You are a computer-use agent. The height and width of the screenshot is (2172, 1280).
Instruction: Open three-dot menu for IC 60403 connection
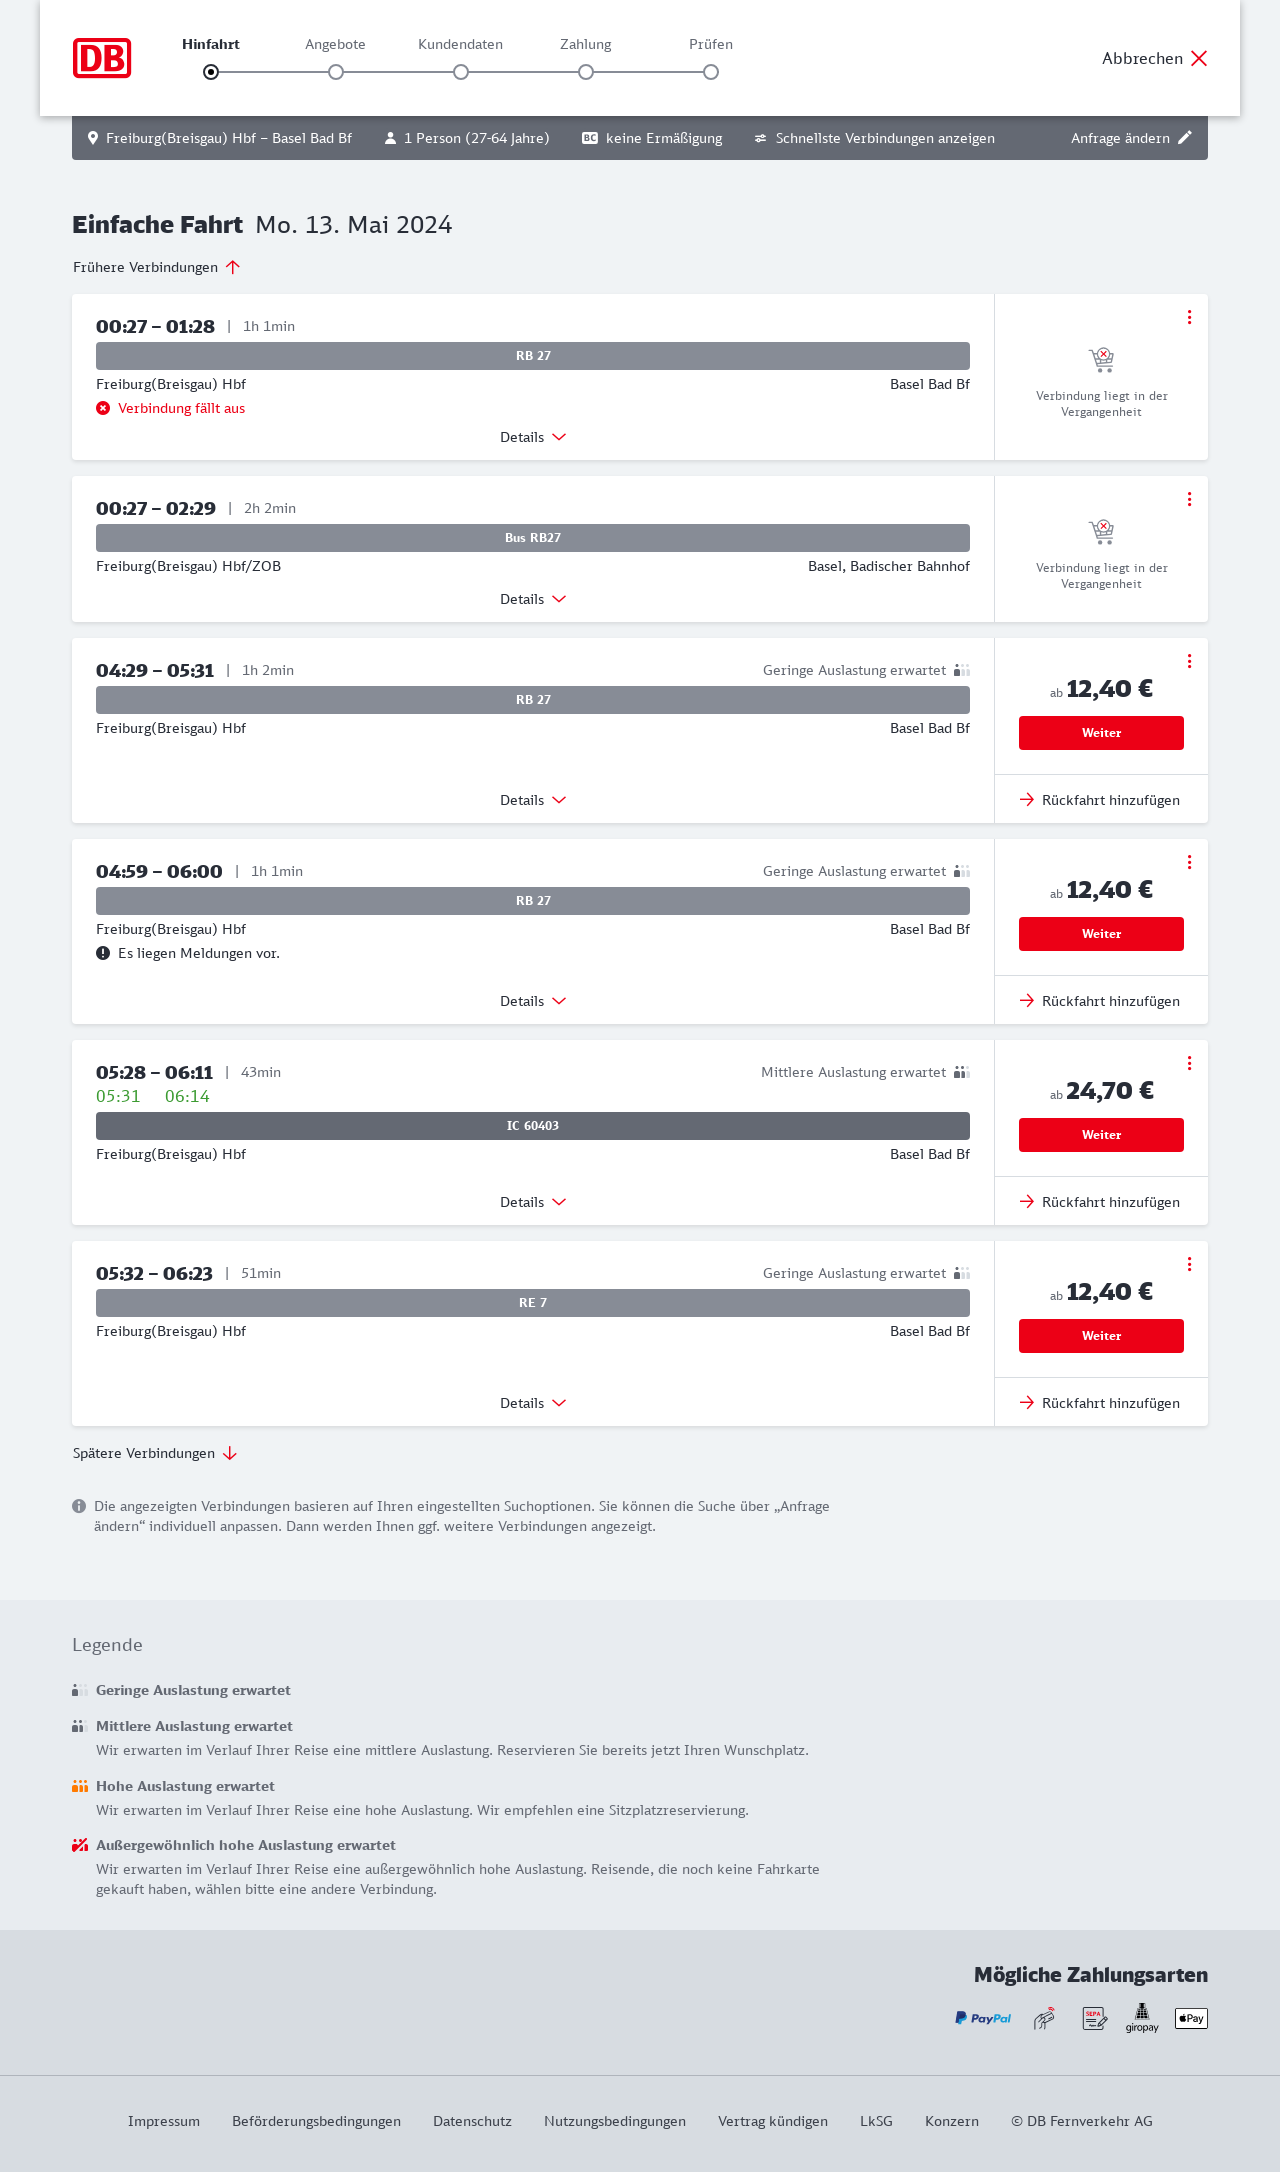click(1189, 1063)
